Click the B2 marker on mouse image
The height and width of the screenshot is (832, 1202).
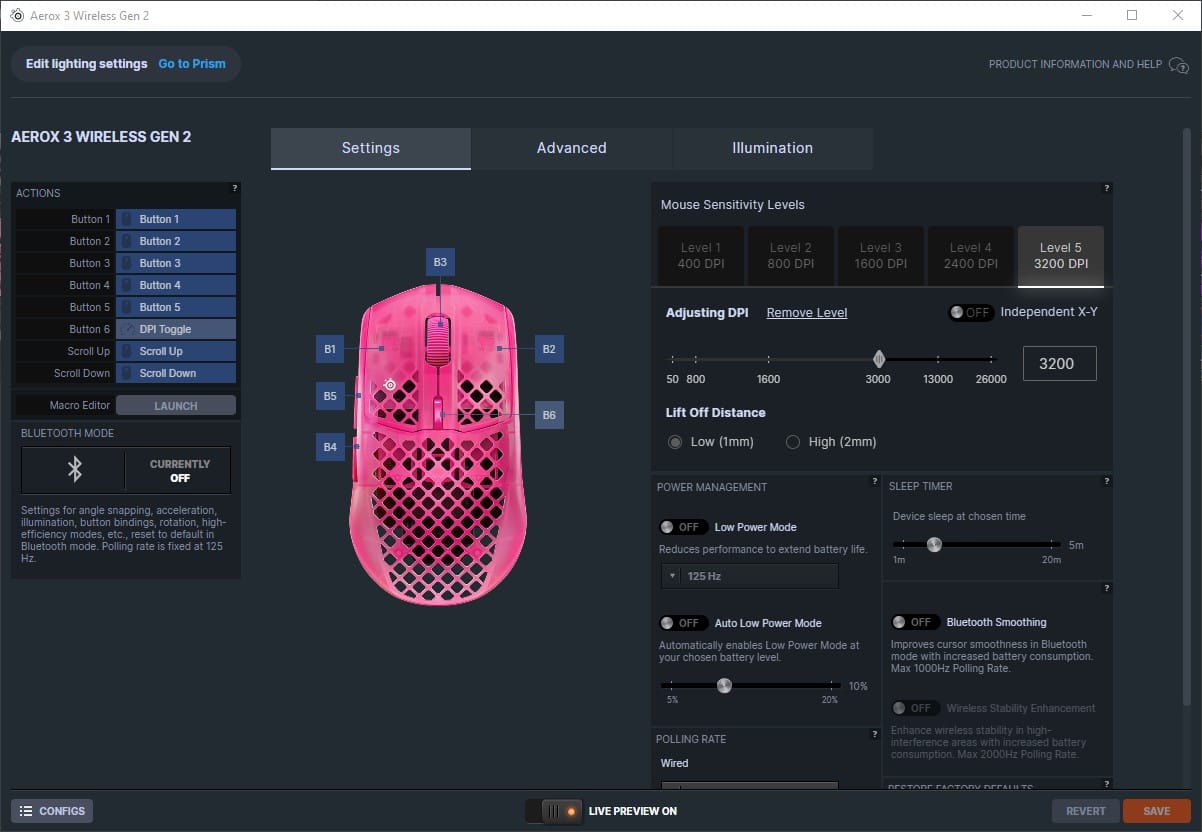click(x=549, y=349)
